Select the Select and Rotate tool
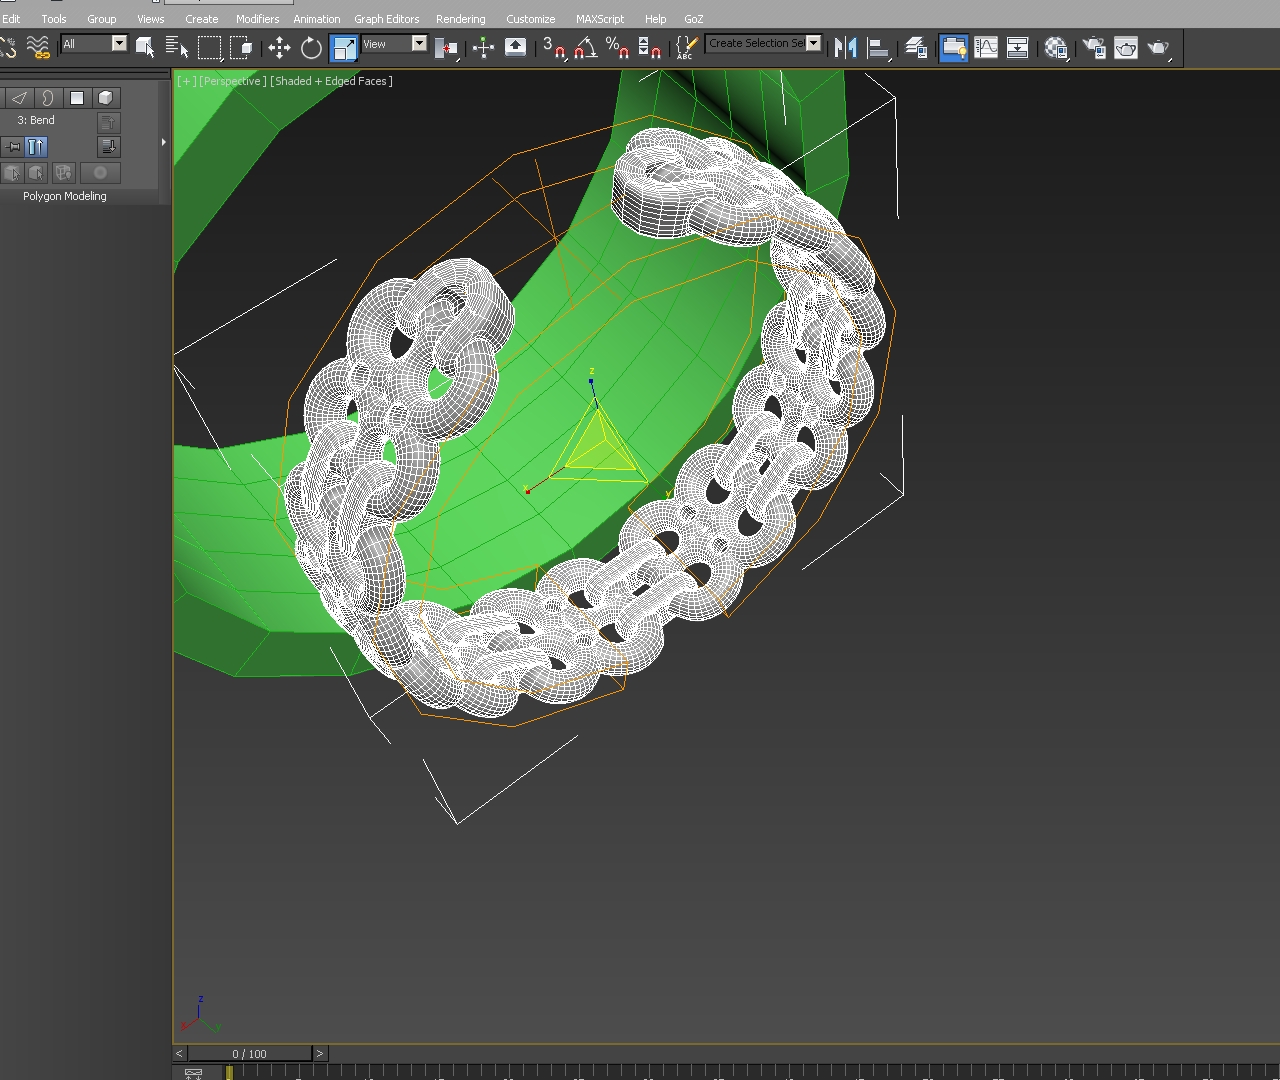 tap(311, 47)
